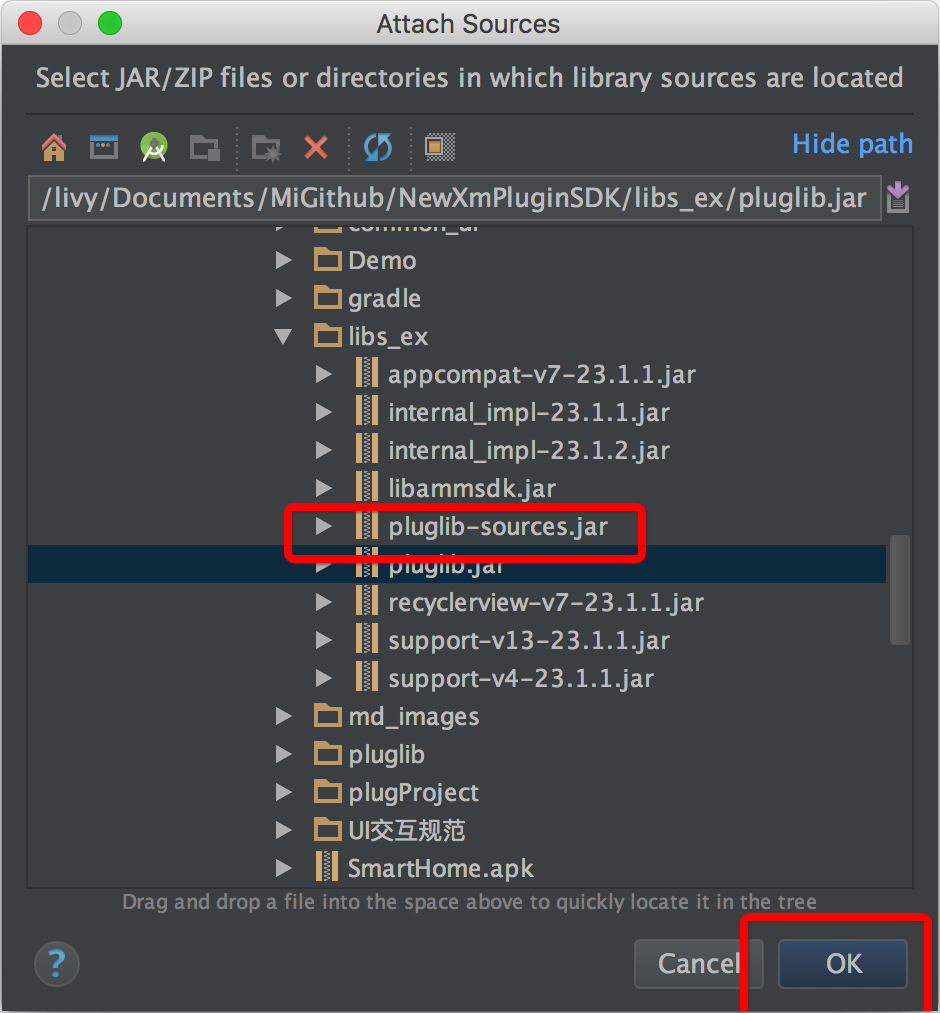Select pluglib-sources.jar in the tree
940x1013 pixels.
point(497,527)
